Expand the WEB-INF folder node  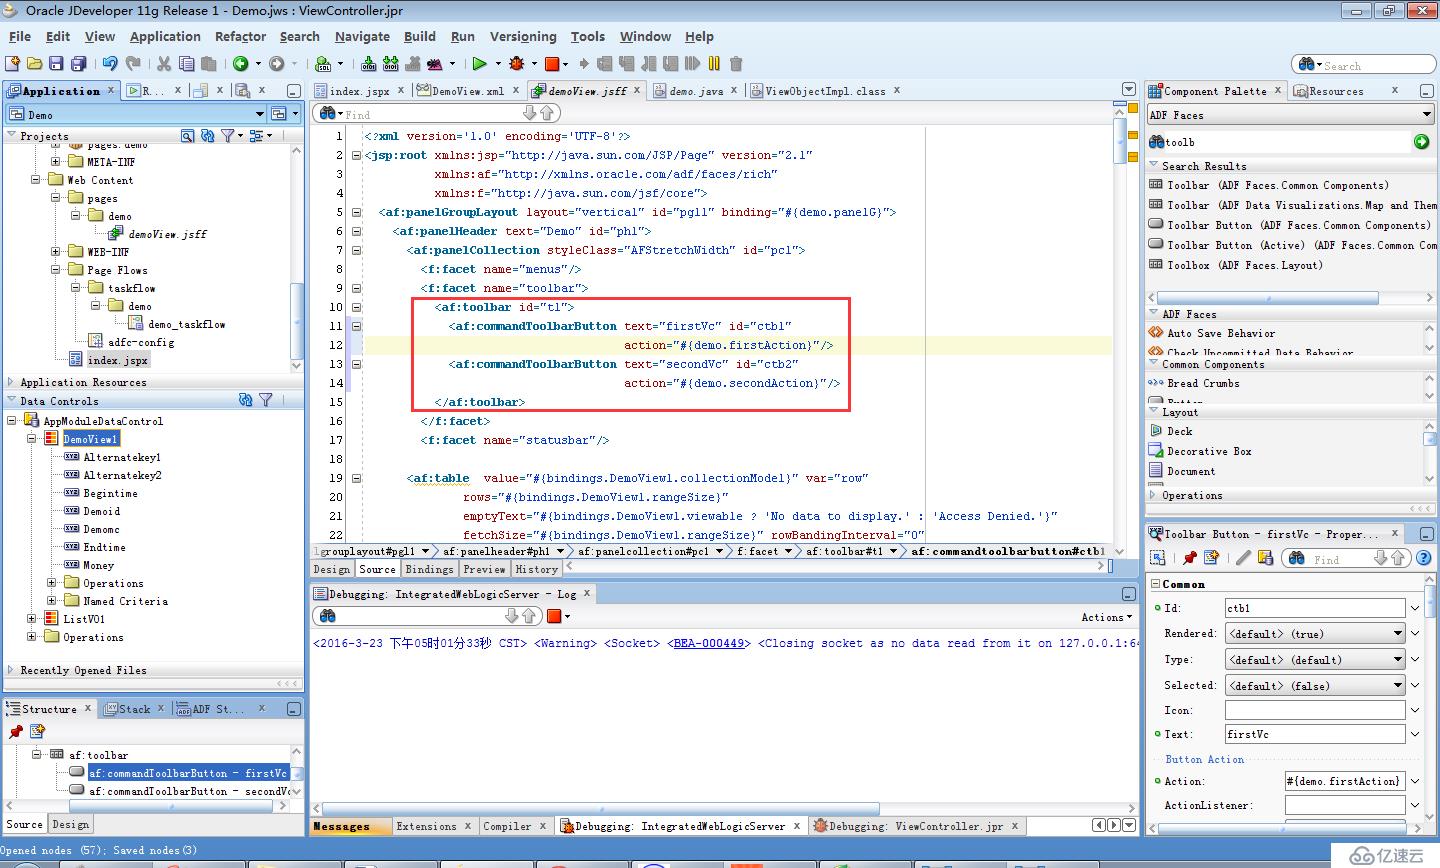pyautogui.click(x=55, y=252)
